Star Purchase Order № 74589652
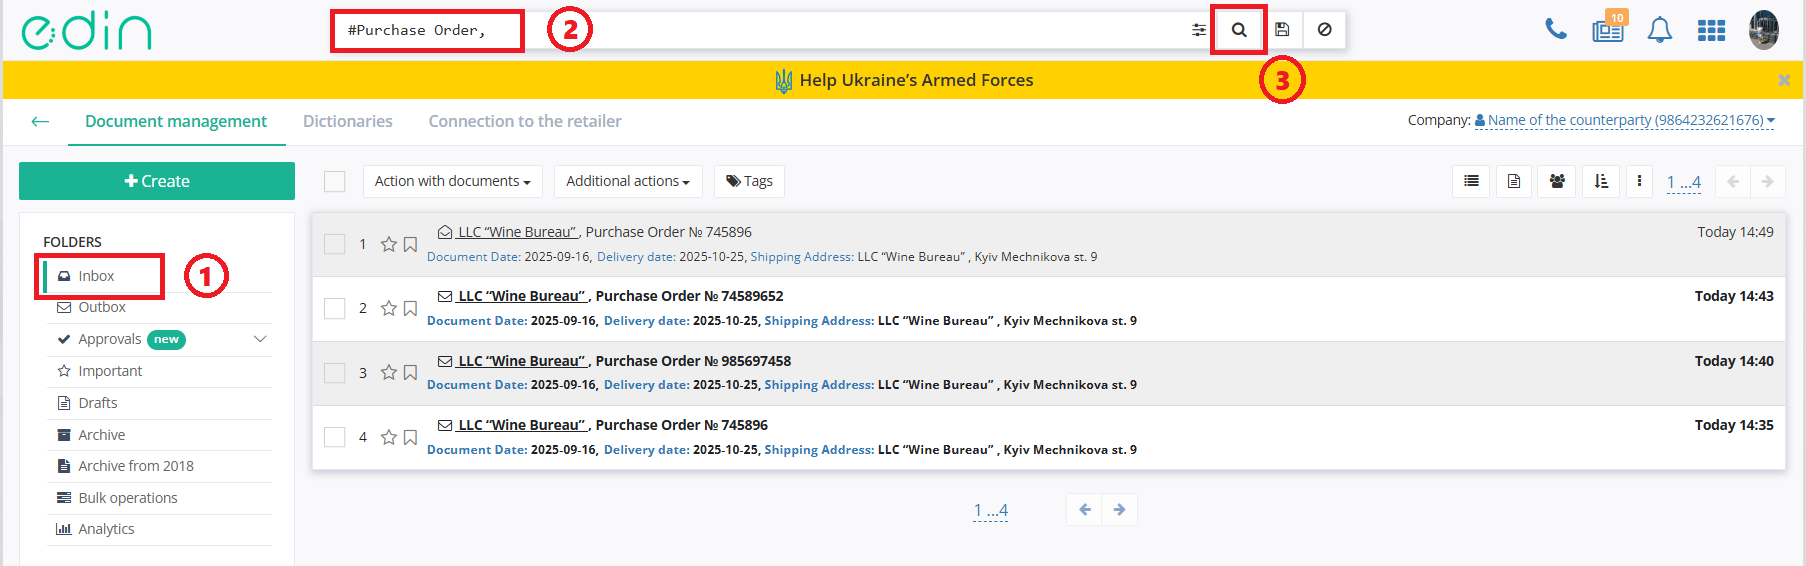This screenshot has width=1806, height=566. pyautogui.click(x=389, y=308)
